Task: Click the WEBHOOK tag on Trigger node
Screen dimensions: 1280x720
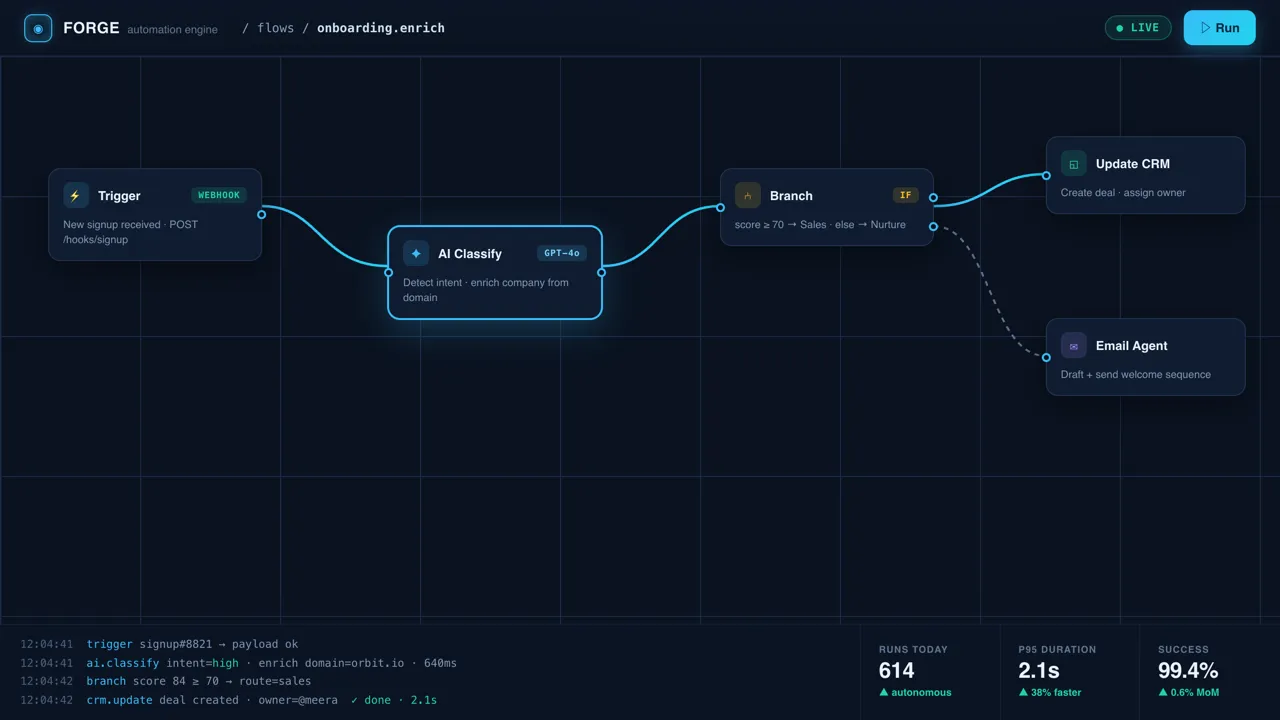Action: (x=219, y=195)
